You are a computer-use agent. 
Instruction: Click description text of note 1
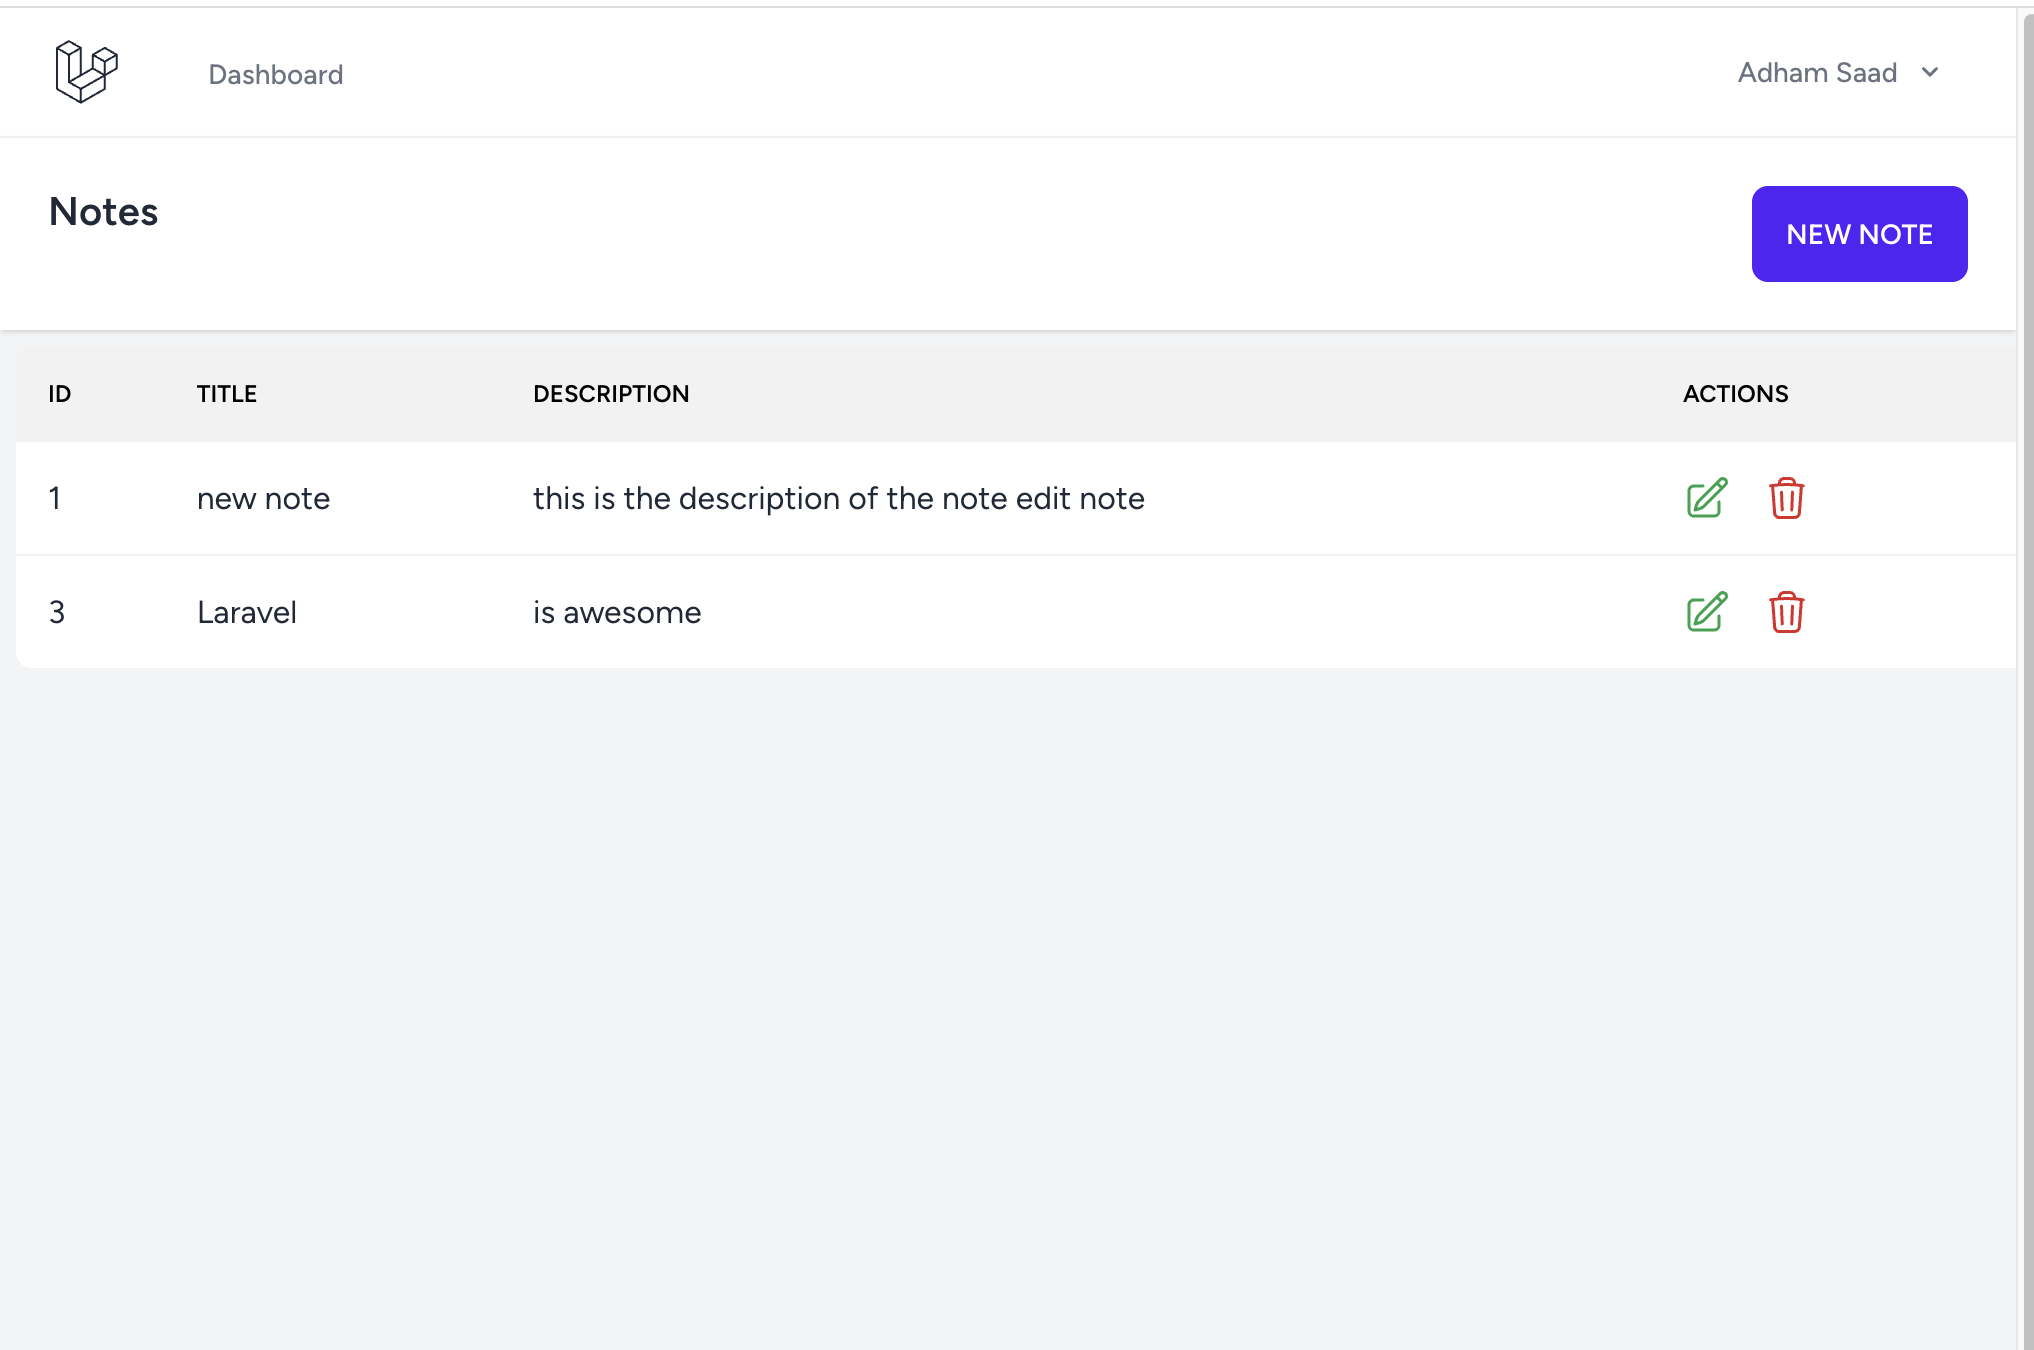(x=838, y=498)
